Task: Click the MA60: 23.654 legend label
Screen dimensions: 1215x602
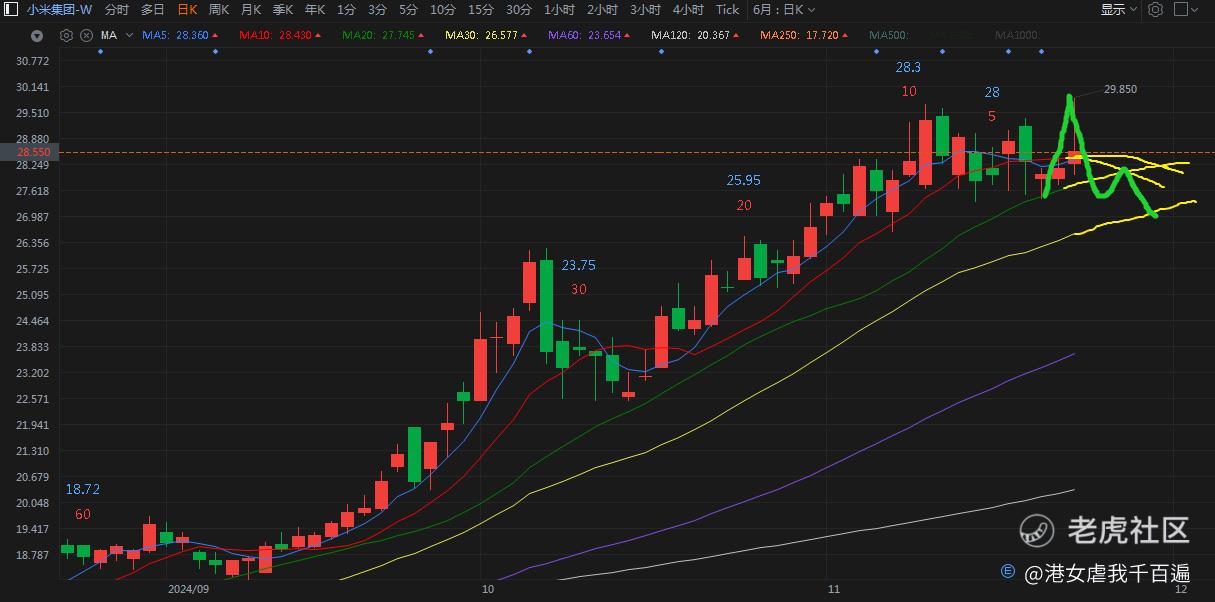Action: point(585,35)
